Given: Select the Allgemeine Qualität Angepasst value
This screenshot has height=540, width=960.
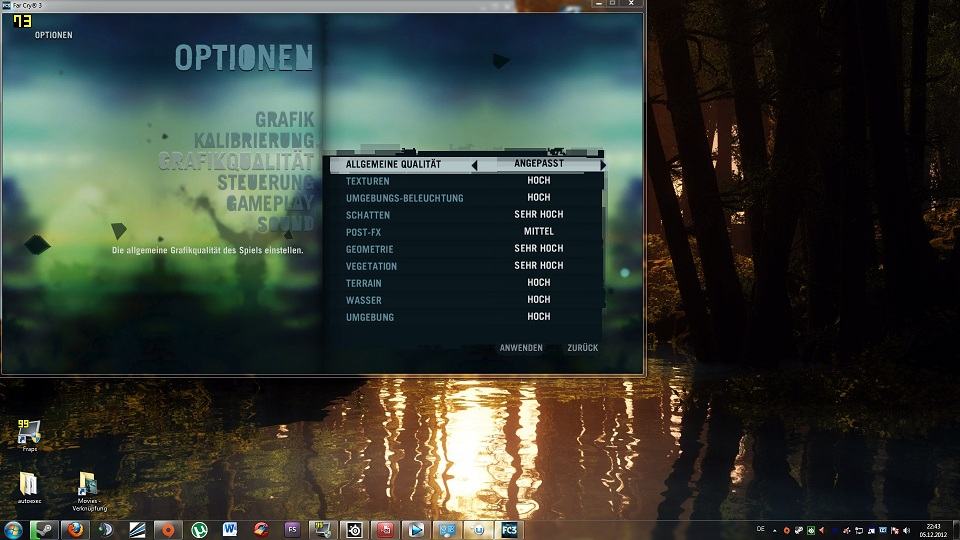Looking at the screenshot, I should [539, 163].
